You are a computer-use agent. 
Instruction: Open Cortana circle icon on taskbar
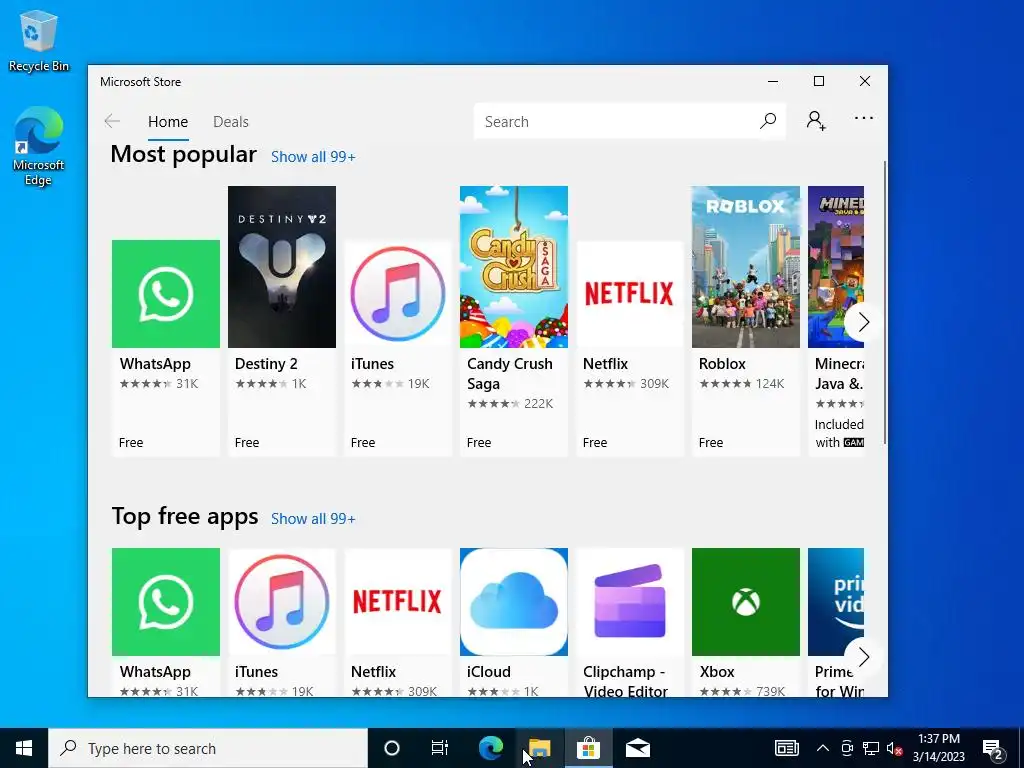pyautogui.click(x=392, y=748)
